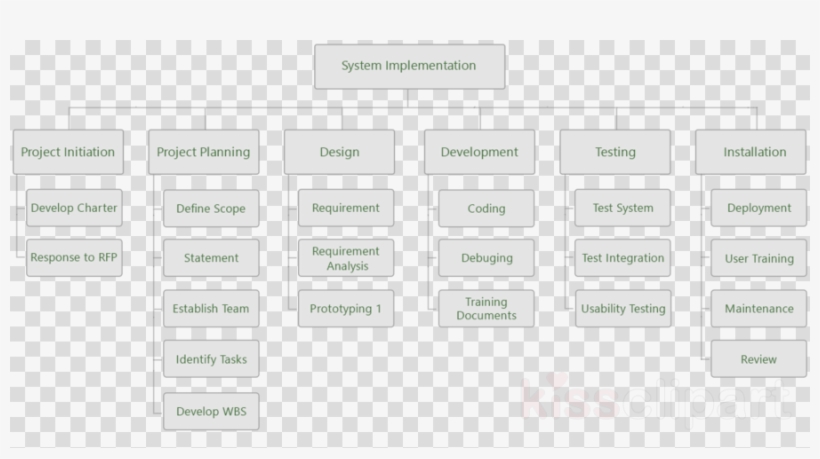820x459 pixels.
Task: Select the Project Planning box
Action: [x=203, y=152]
